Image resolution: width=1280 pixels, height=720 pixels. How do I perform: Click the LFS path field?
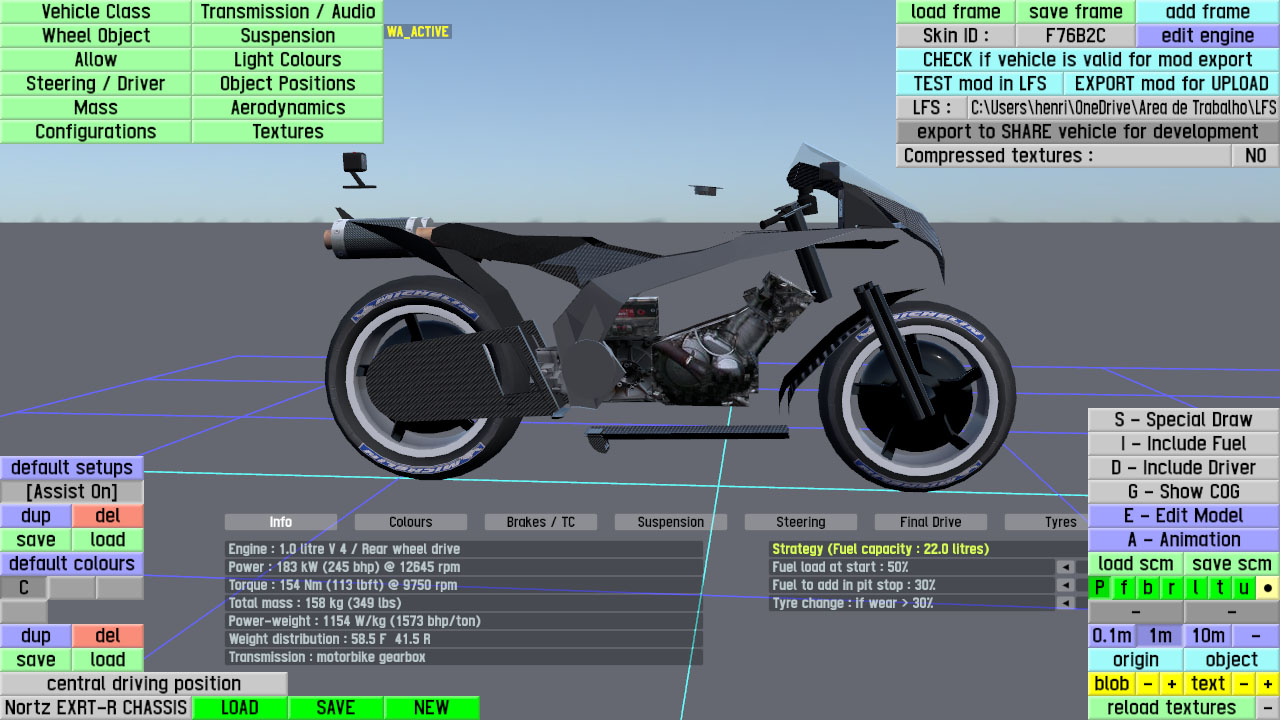[1123, 108]
